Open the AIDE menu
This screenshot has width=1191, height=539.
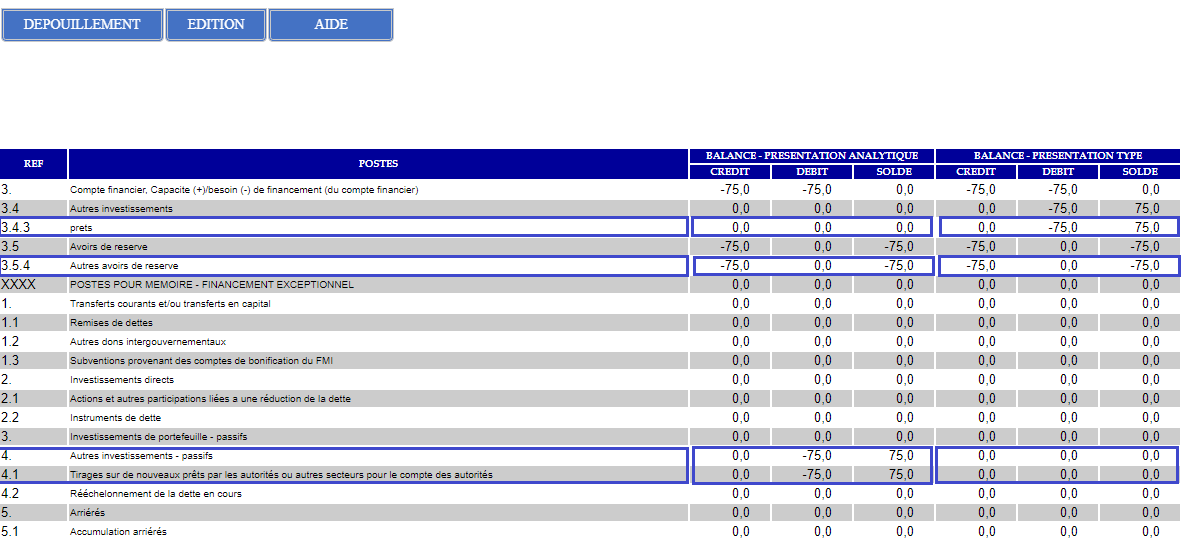click(331, 25)
